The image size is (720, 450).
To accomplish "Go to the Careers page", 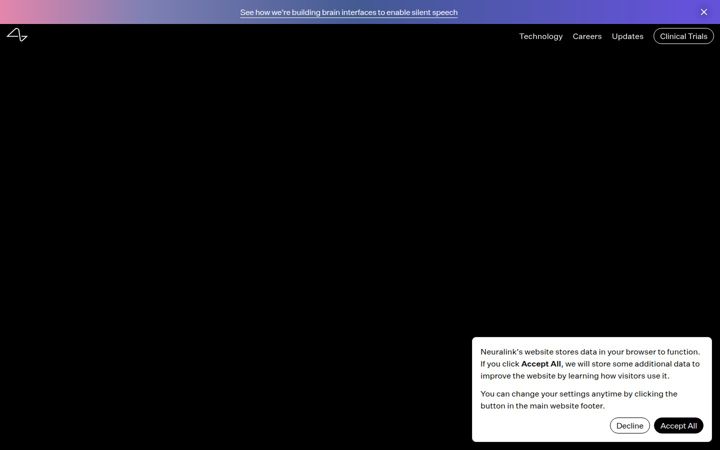I will pos(587,36).
